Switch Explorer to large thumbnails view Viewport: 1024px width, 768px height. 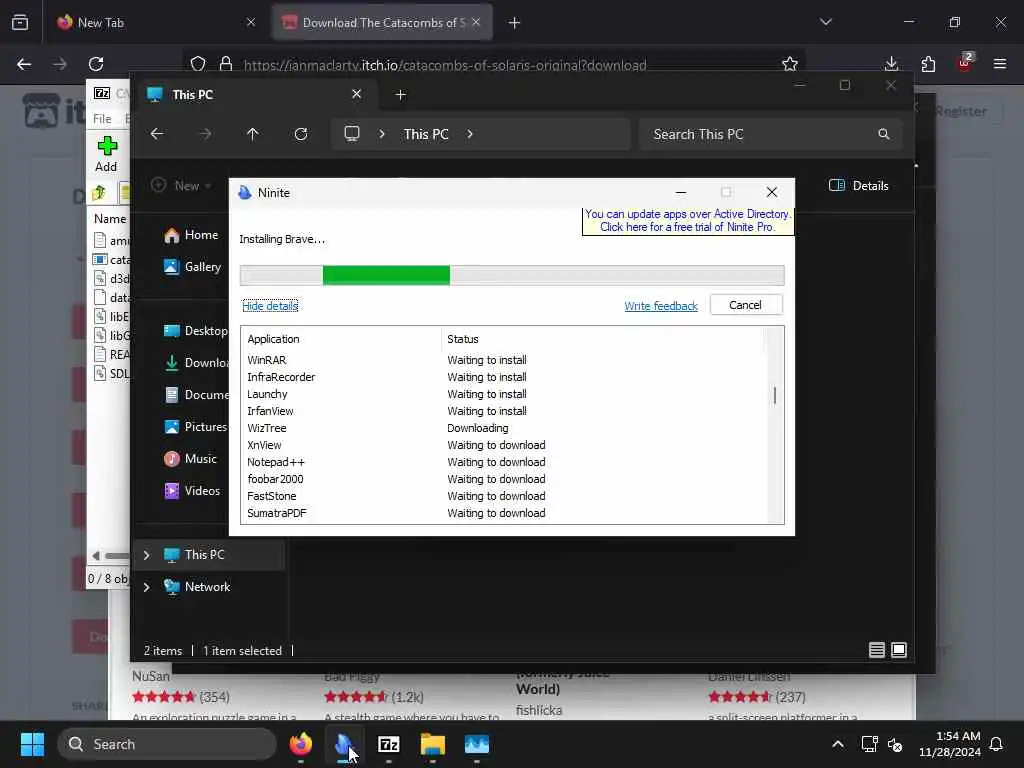point(899,650)
